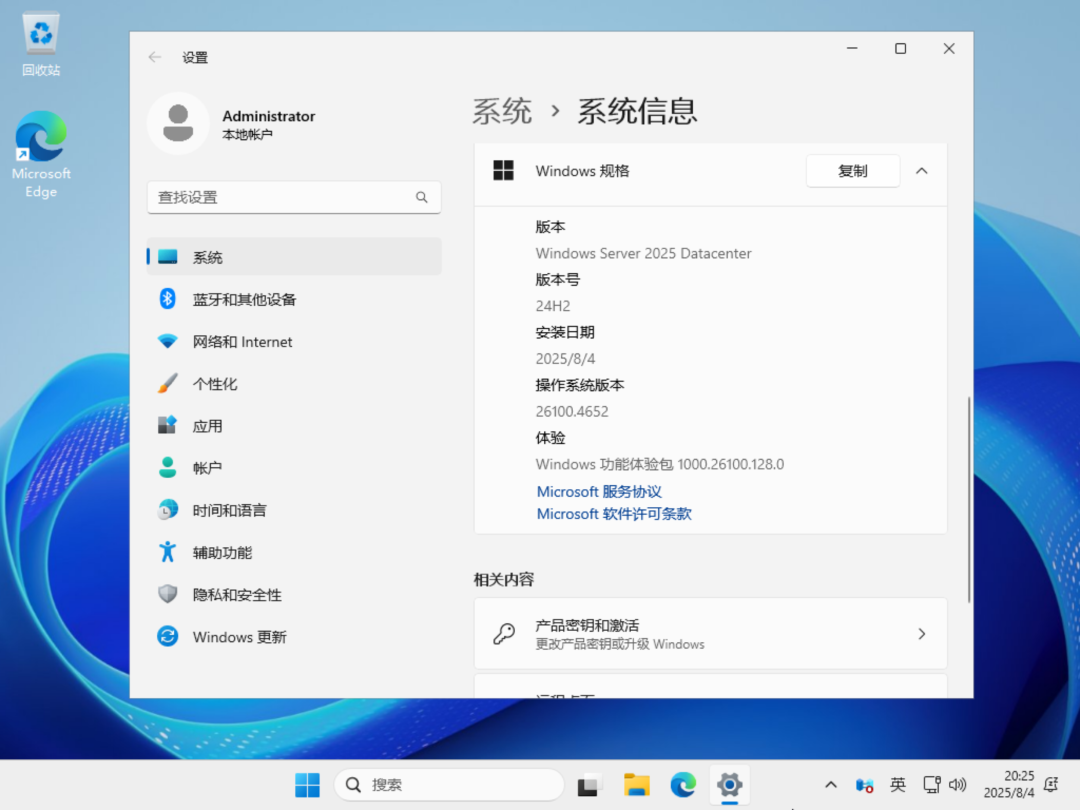Launch Edge from the taskbar
This screenshot has width=1080, height=810.
point(683,785)
